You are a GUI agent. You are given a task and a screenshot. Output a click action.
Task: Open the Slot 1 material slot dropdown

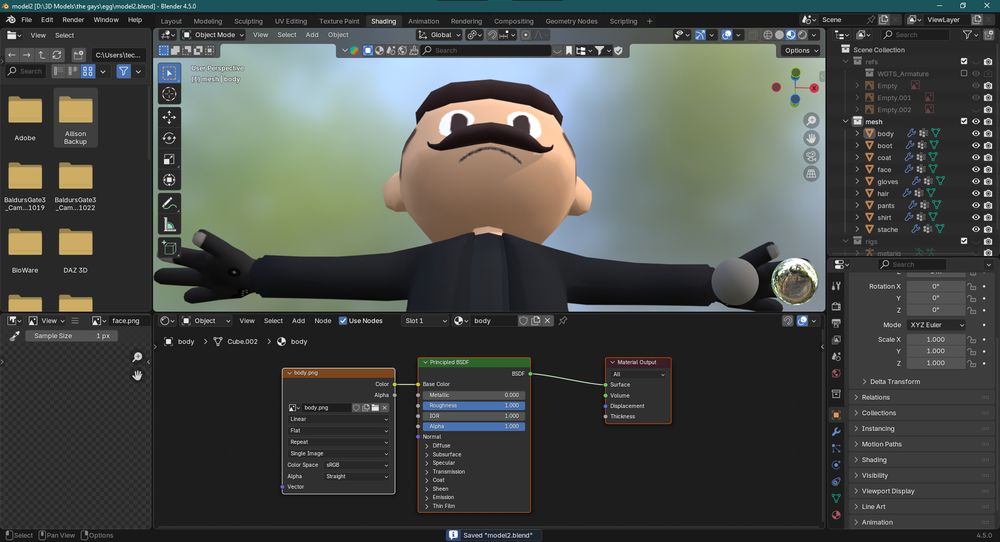(426, 321)
